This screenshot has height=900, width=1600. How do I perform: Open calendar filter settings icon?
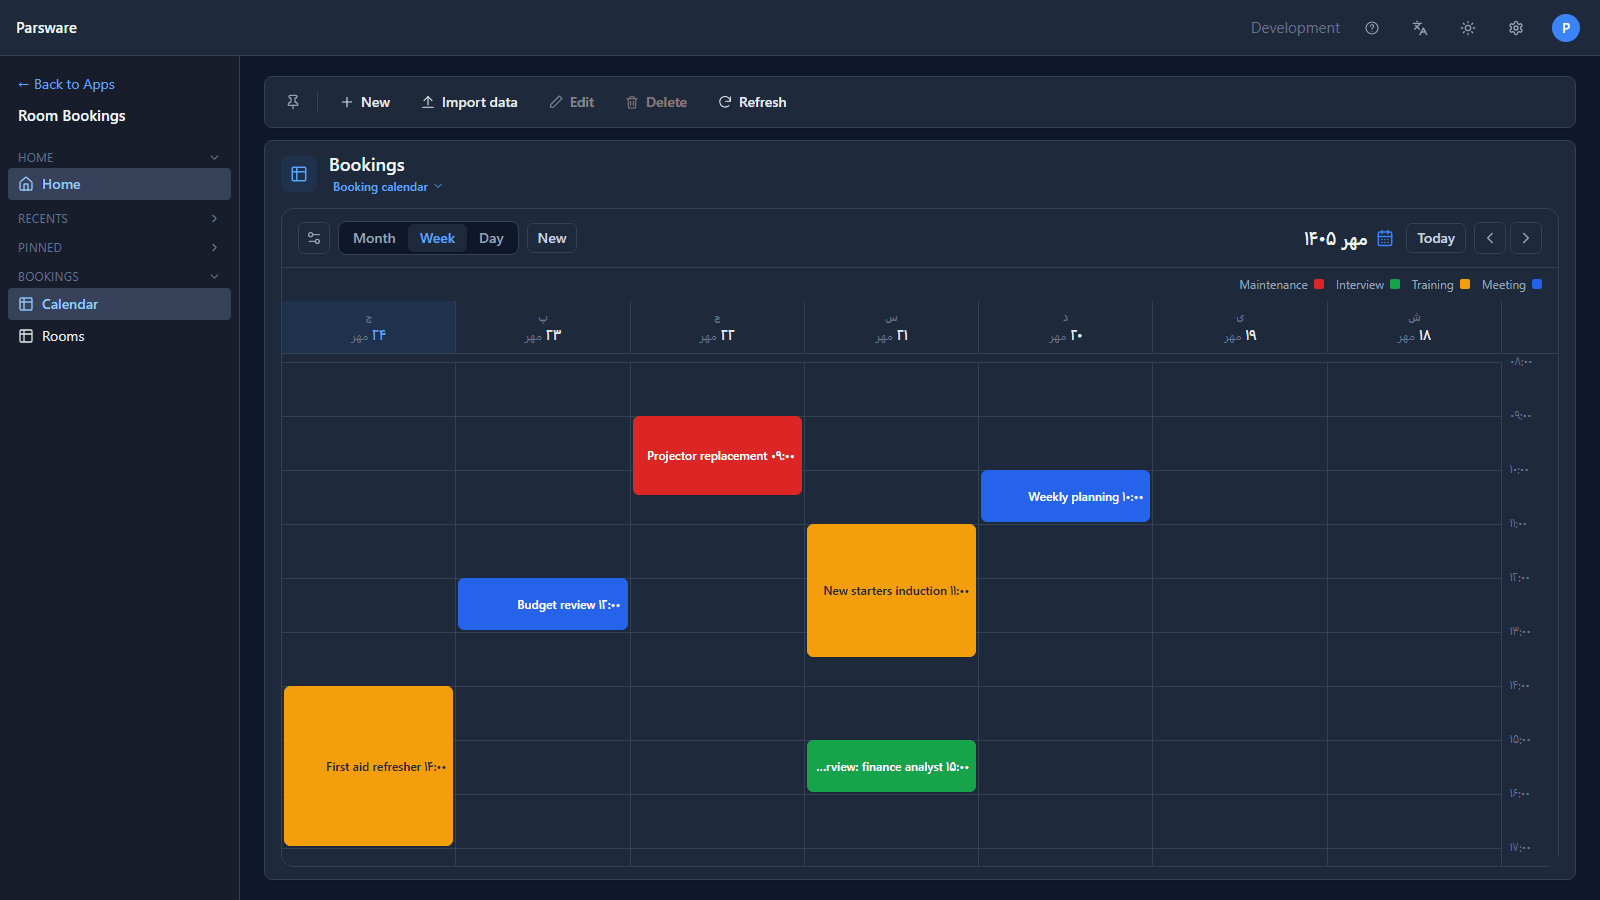pyautogui.click(x=314, y=238)
